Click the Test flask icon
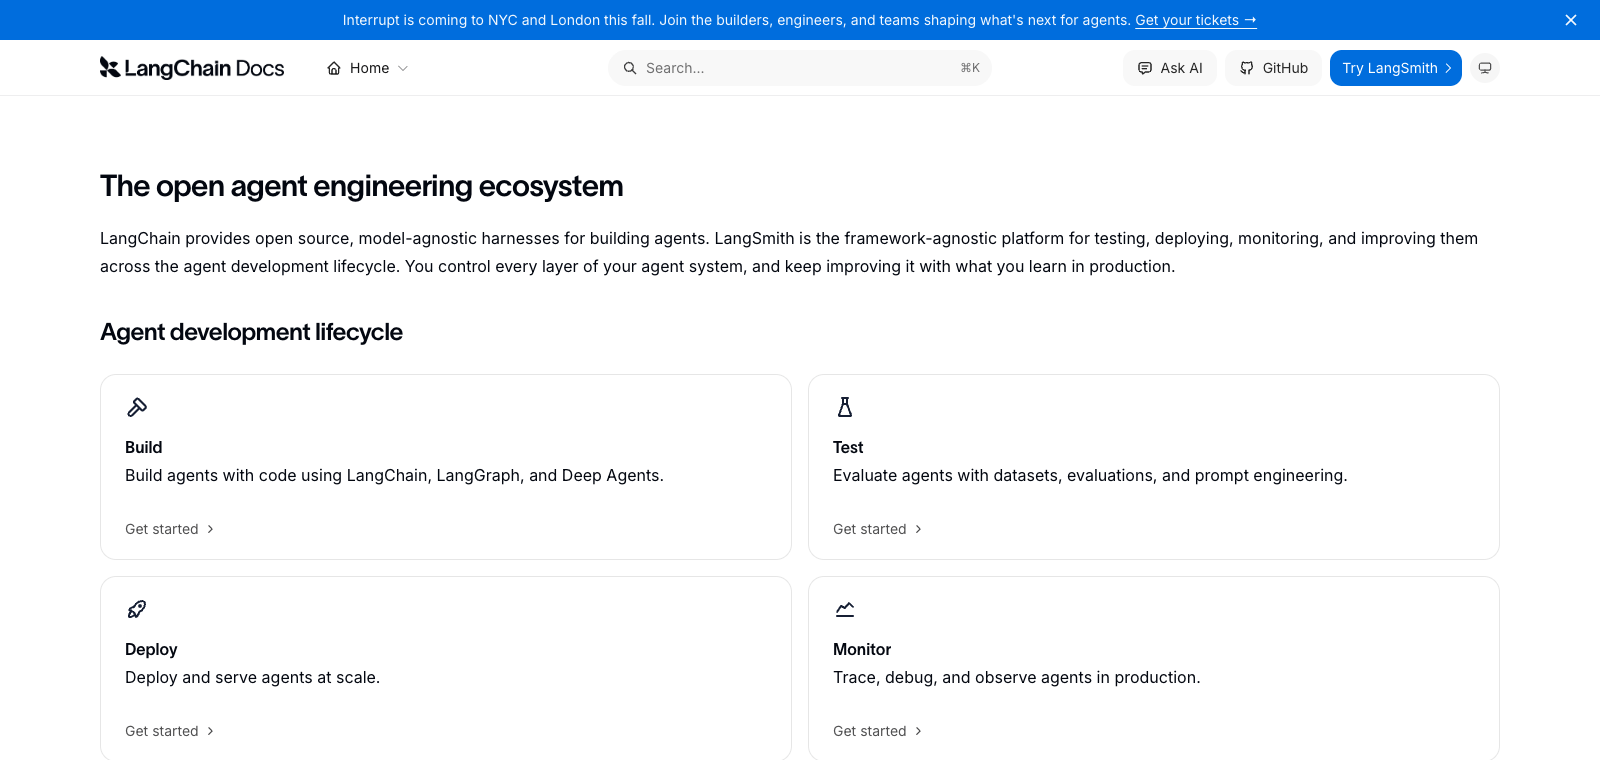 pyautogui.click(x=845, y=407)
